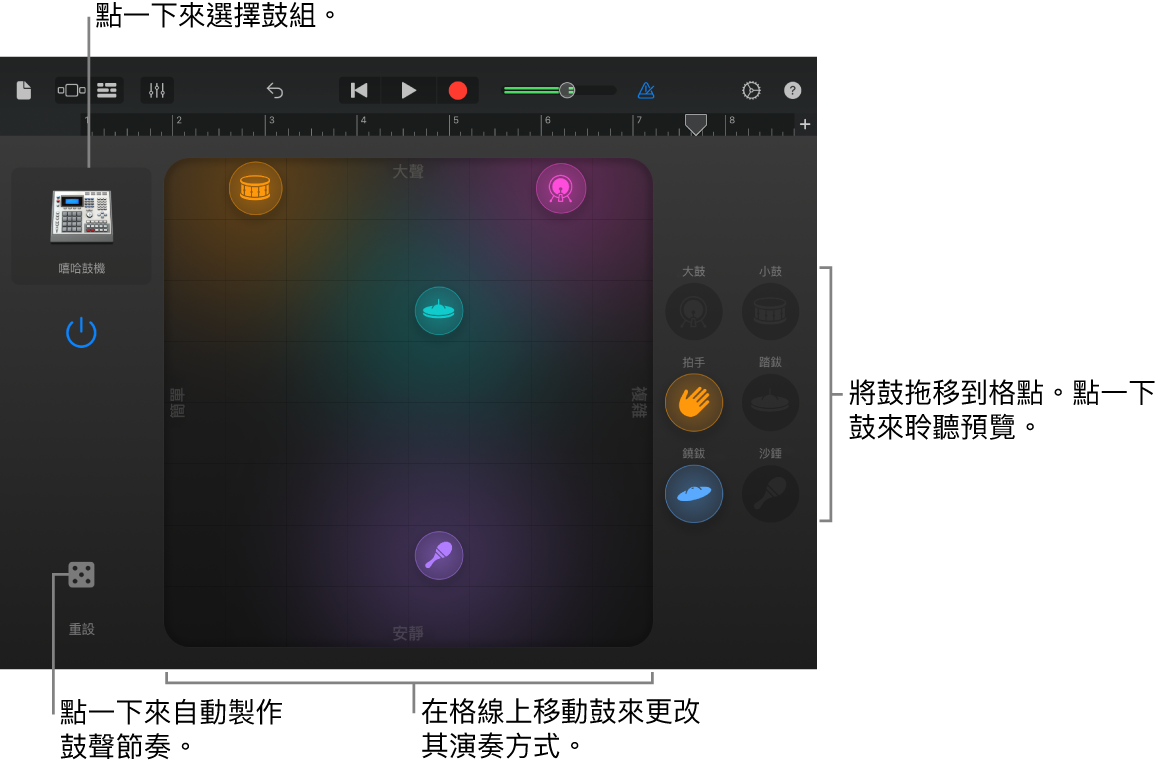Start playback with Play button
The height and width of the screenshot is (763, 1170).
[x=408, y=90]
